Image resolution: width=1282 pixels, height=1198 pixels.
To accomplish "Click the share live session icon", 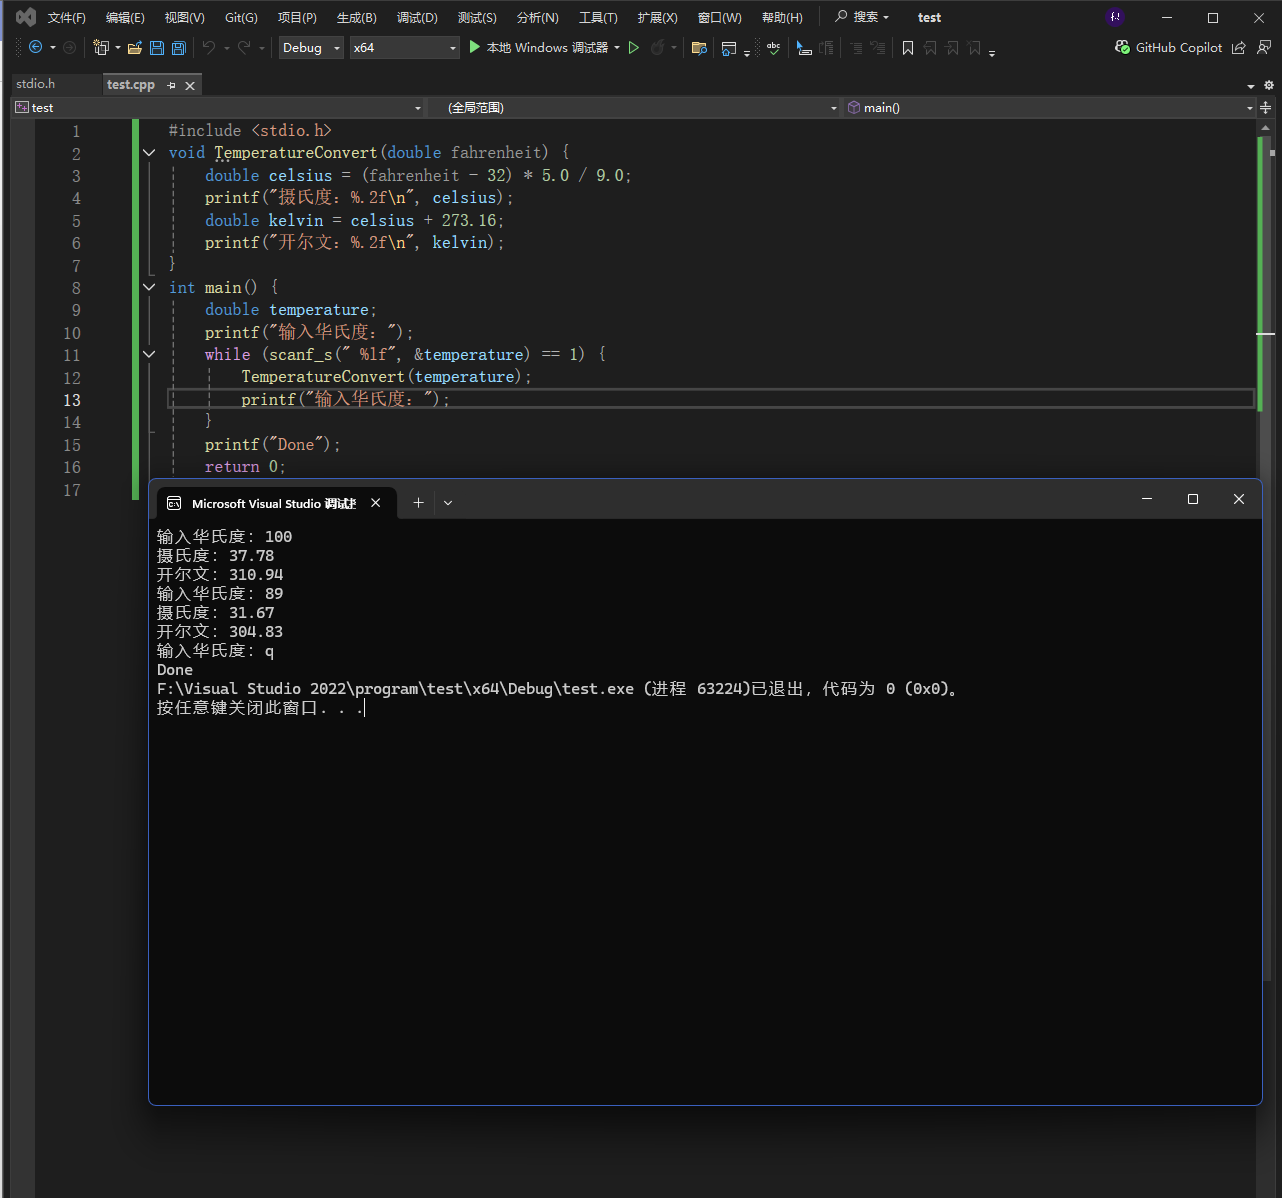I will point(1239,47).
